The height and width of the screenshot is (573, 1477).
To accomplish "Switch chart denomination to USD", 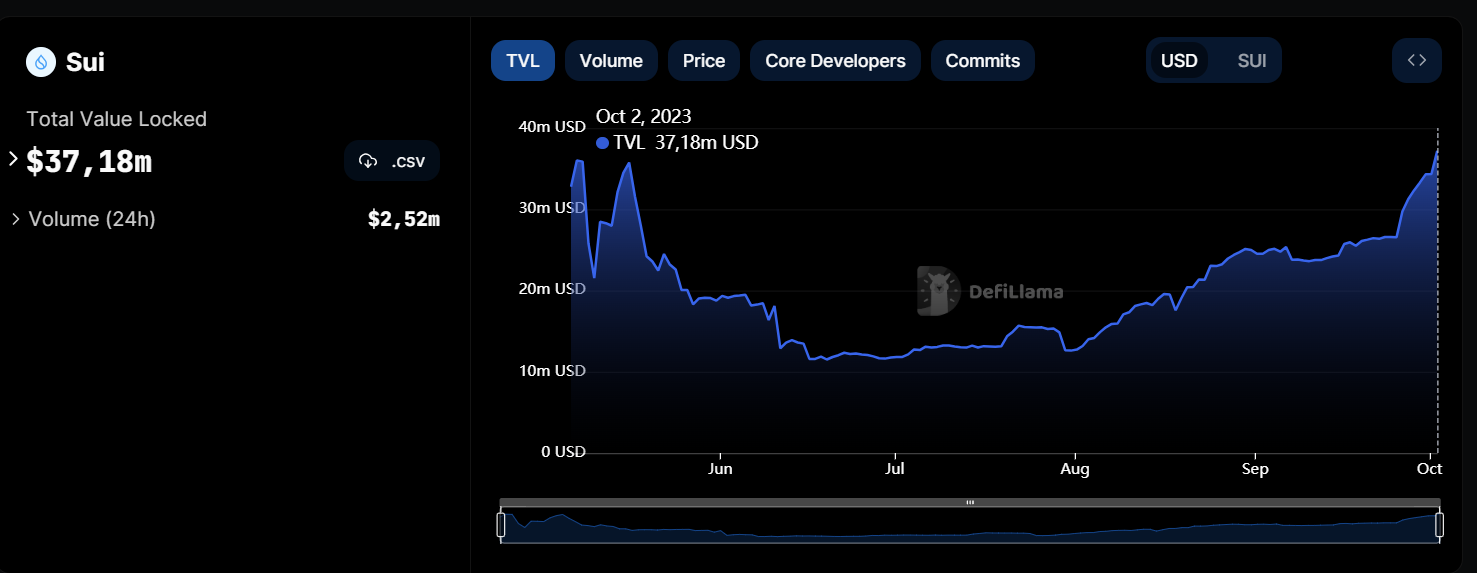I will point(1179,61).
